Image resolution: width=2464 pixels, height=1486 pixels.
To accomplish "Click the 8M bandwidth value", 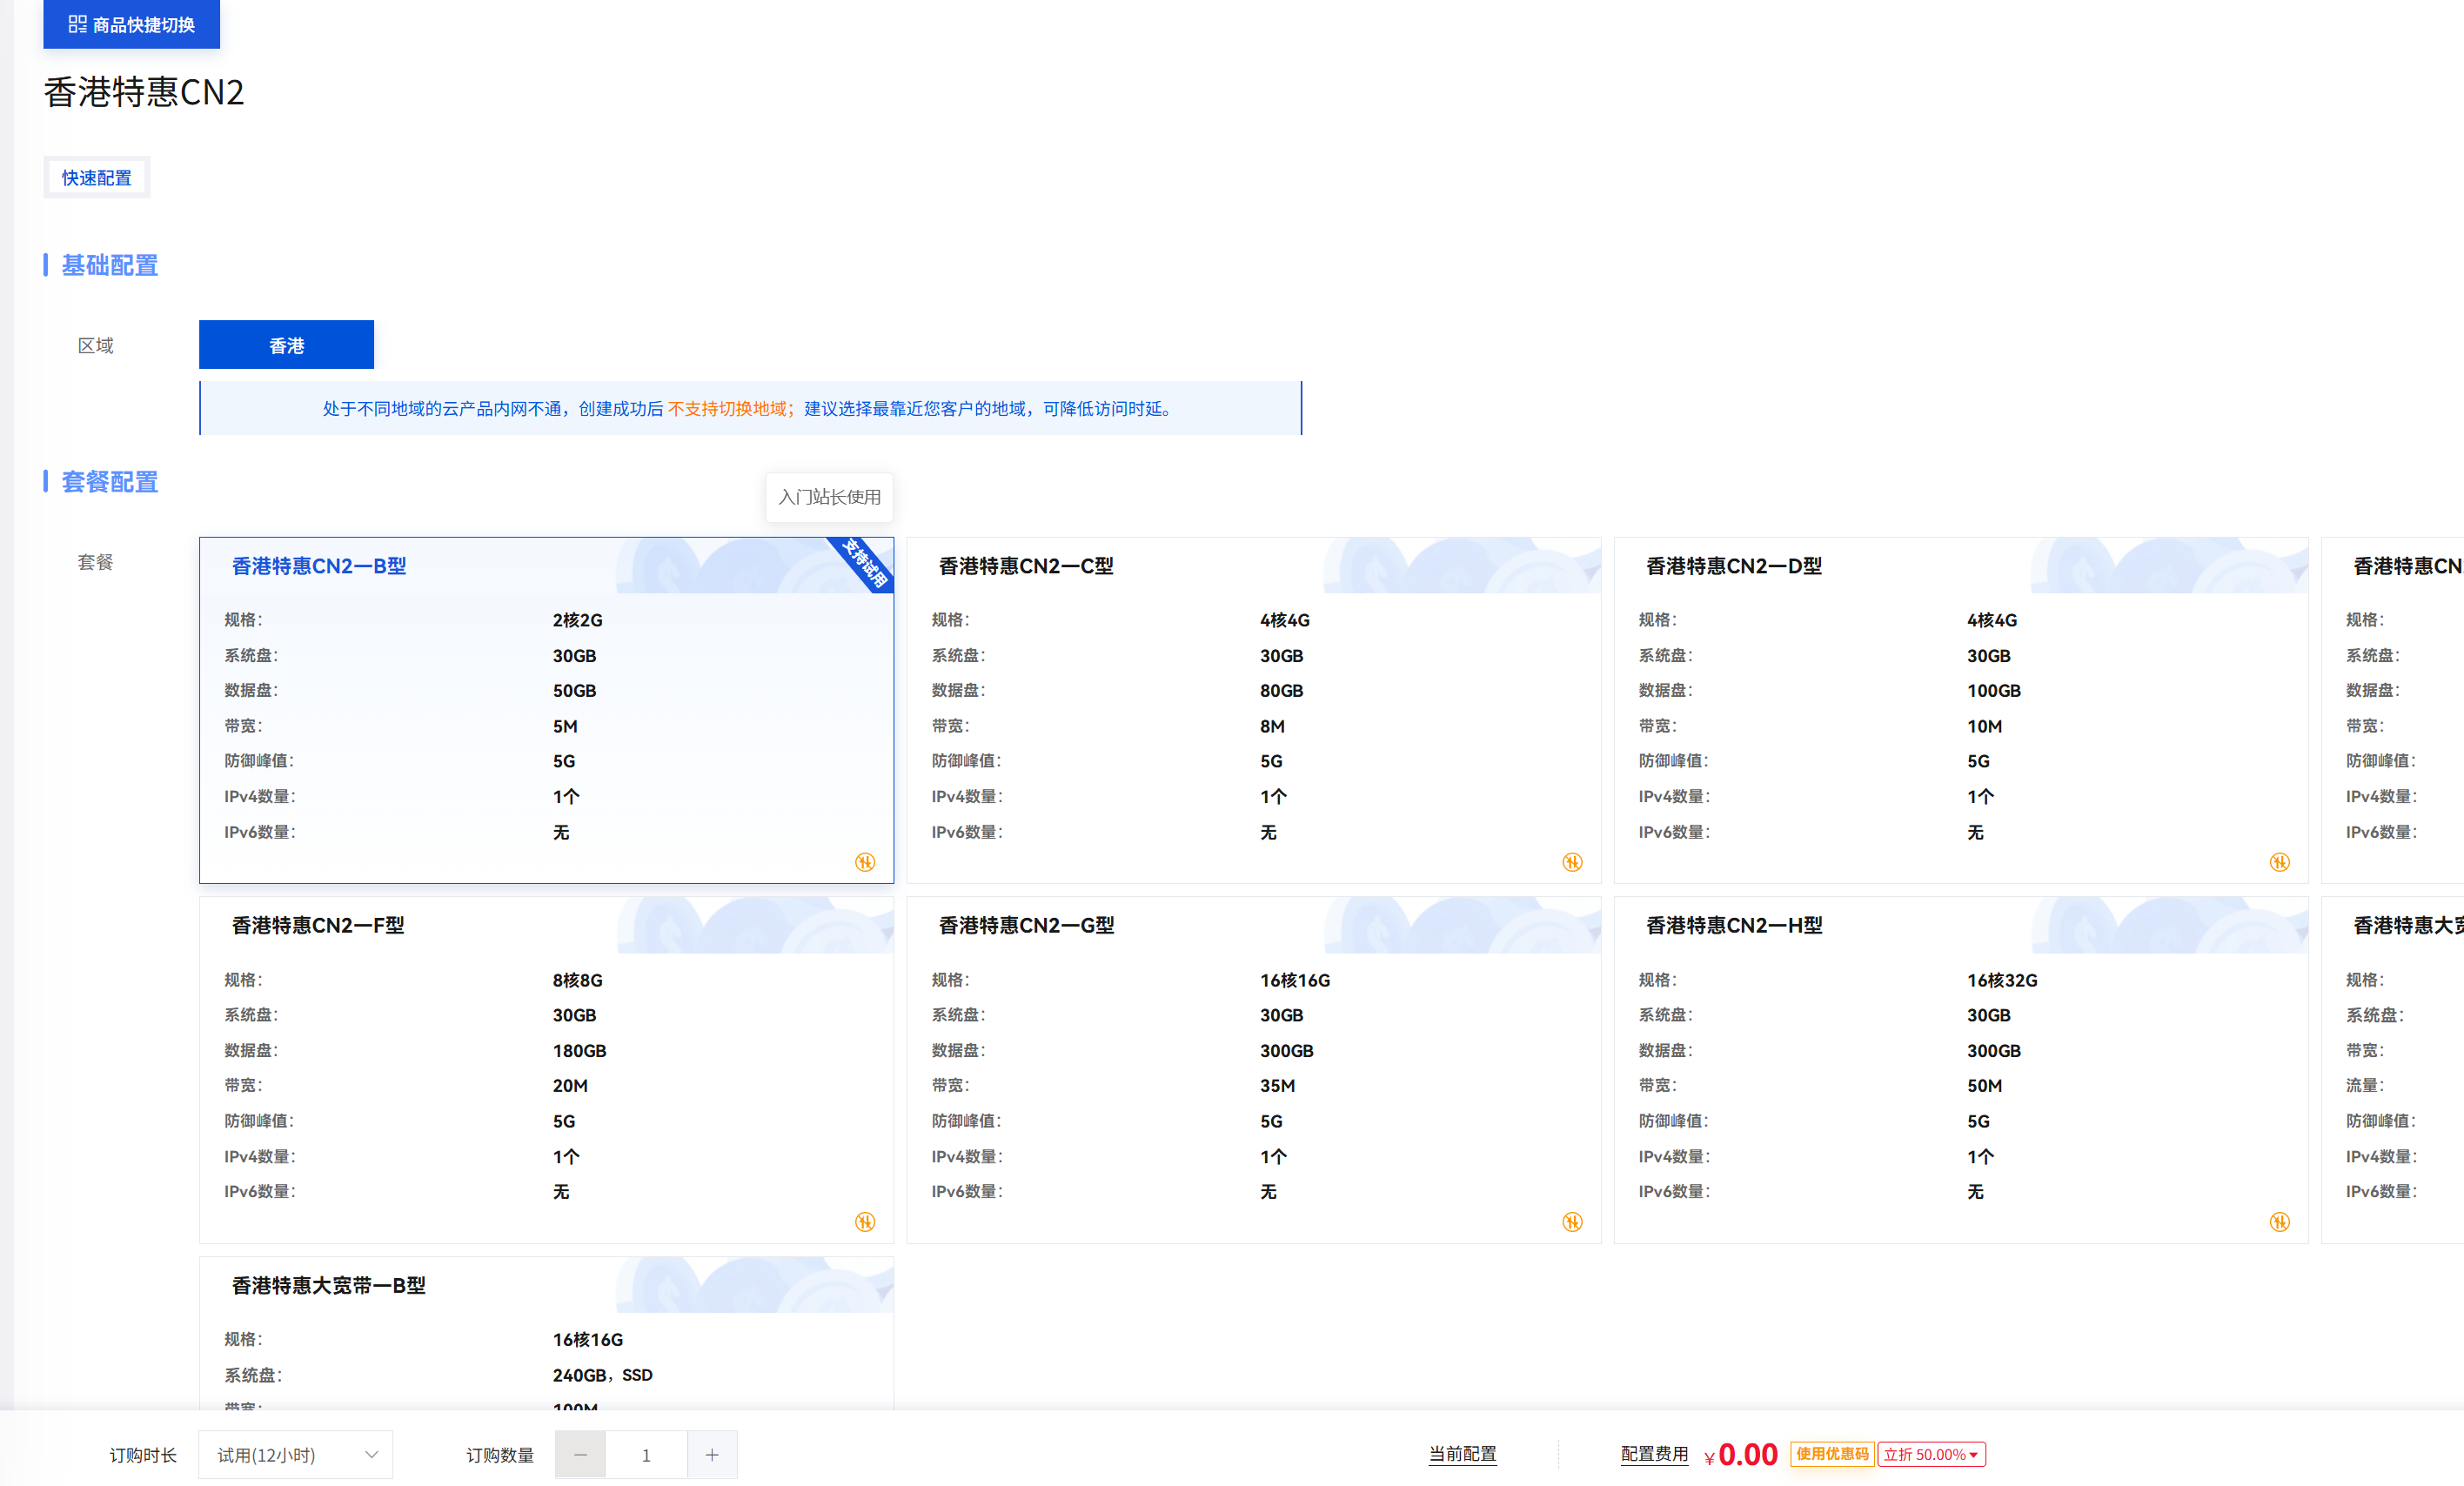I will (1272, 726).
